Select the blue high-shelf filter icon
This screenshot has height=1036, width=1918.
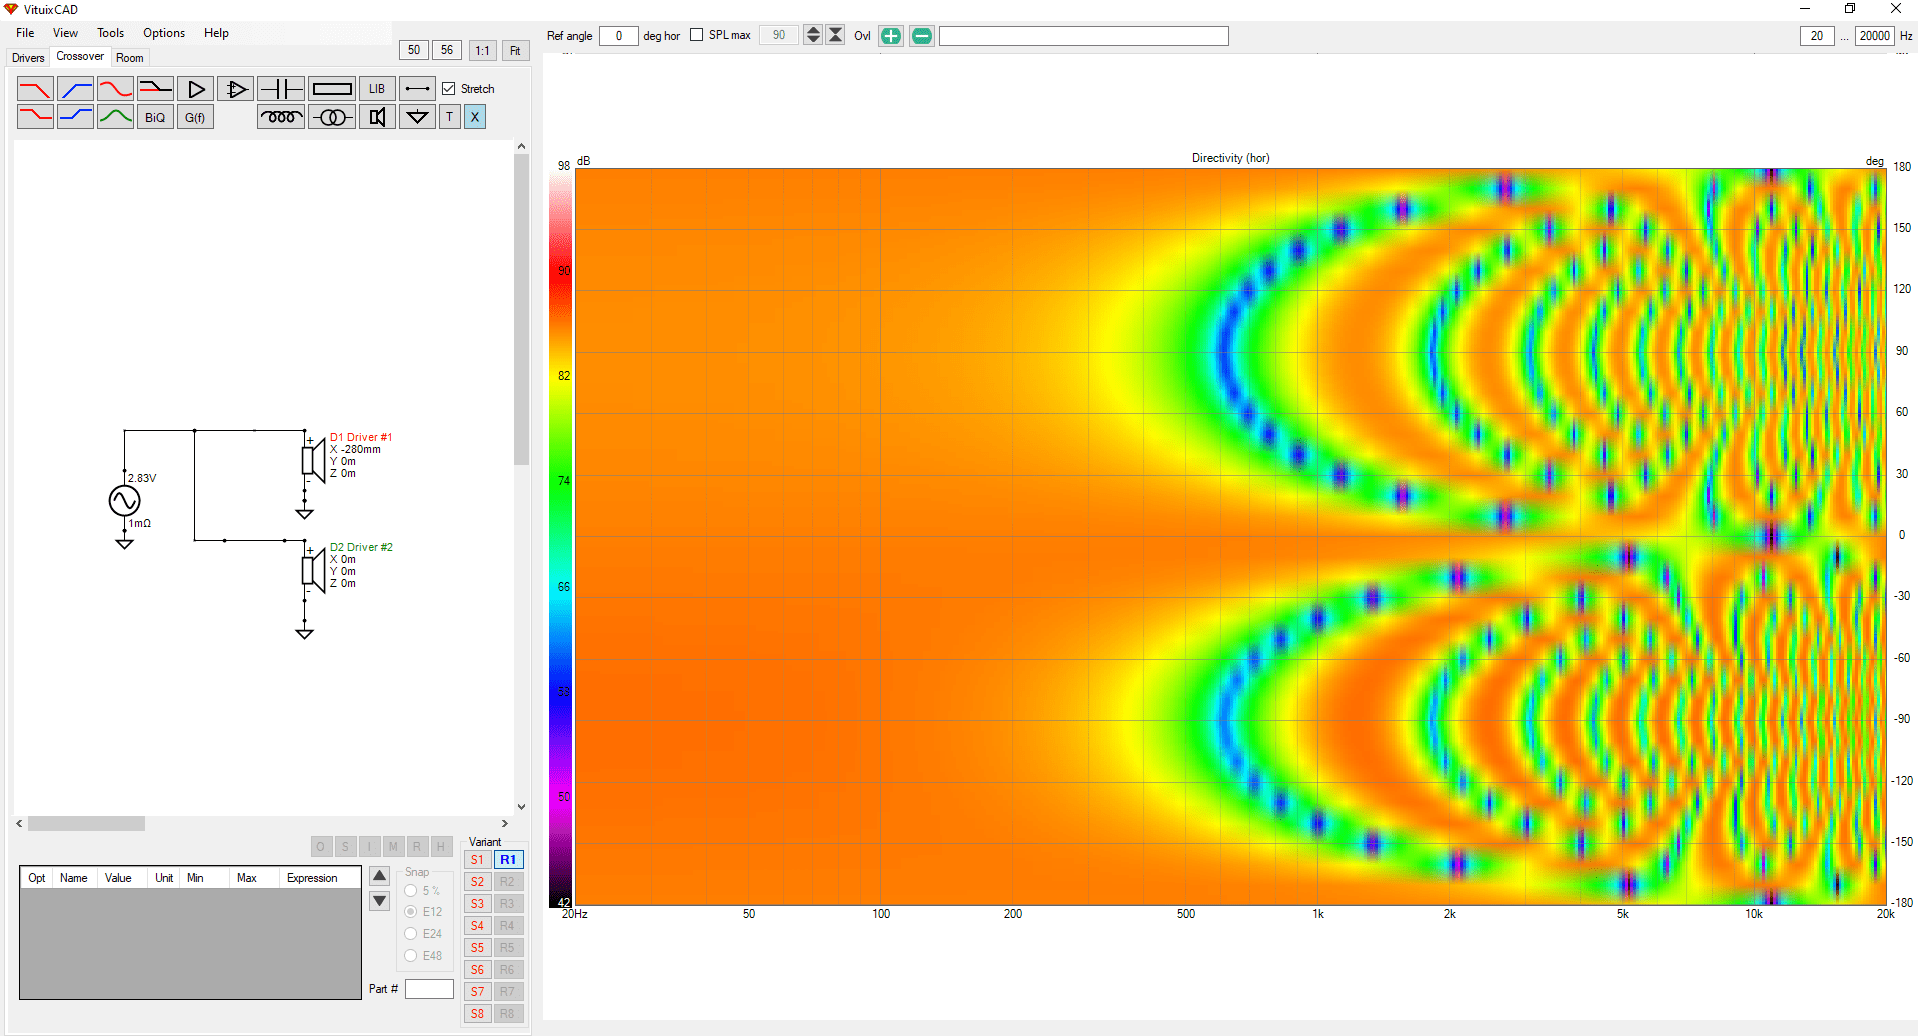pyautogui.click(x=75, y=117)
